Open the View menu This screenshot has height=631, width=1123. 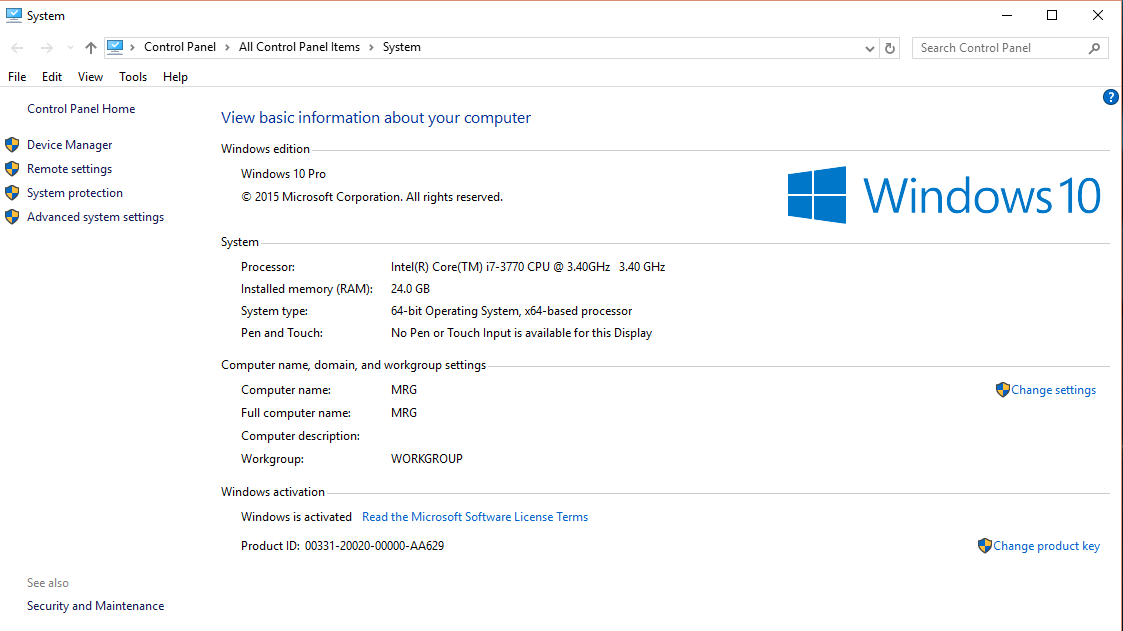pyautogui.click(x=90, y=77)
